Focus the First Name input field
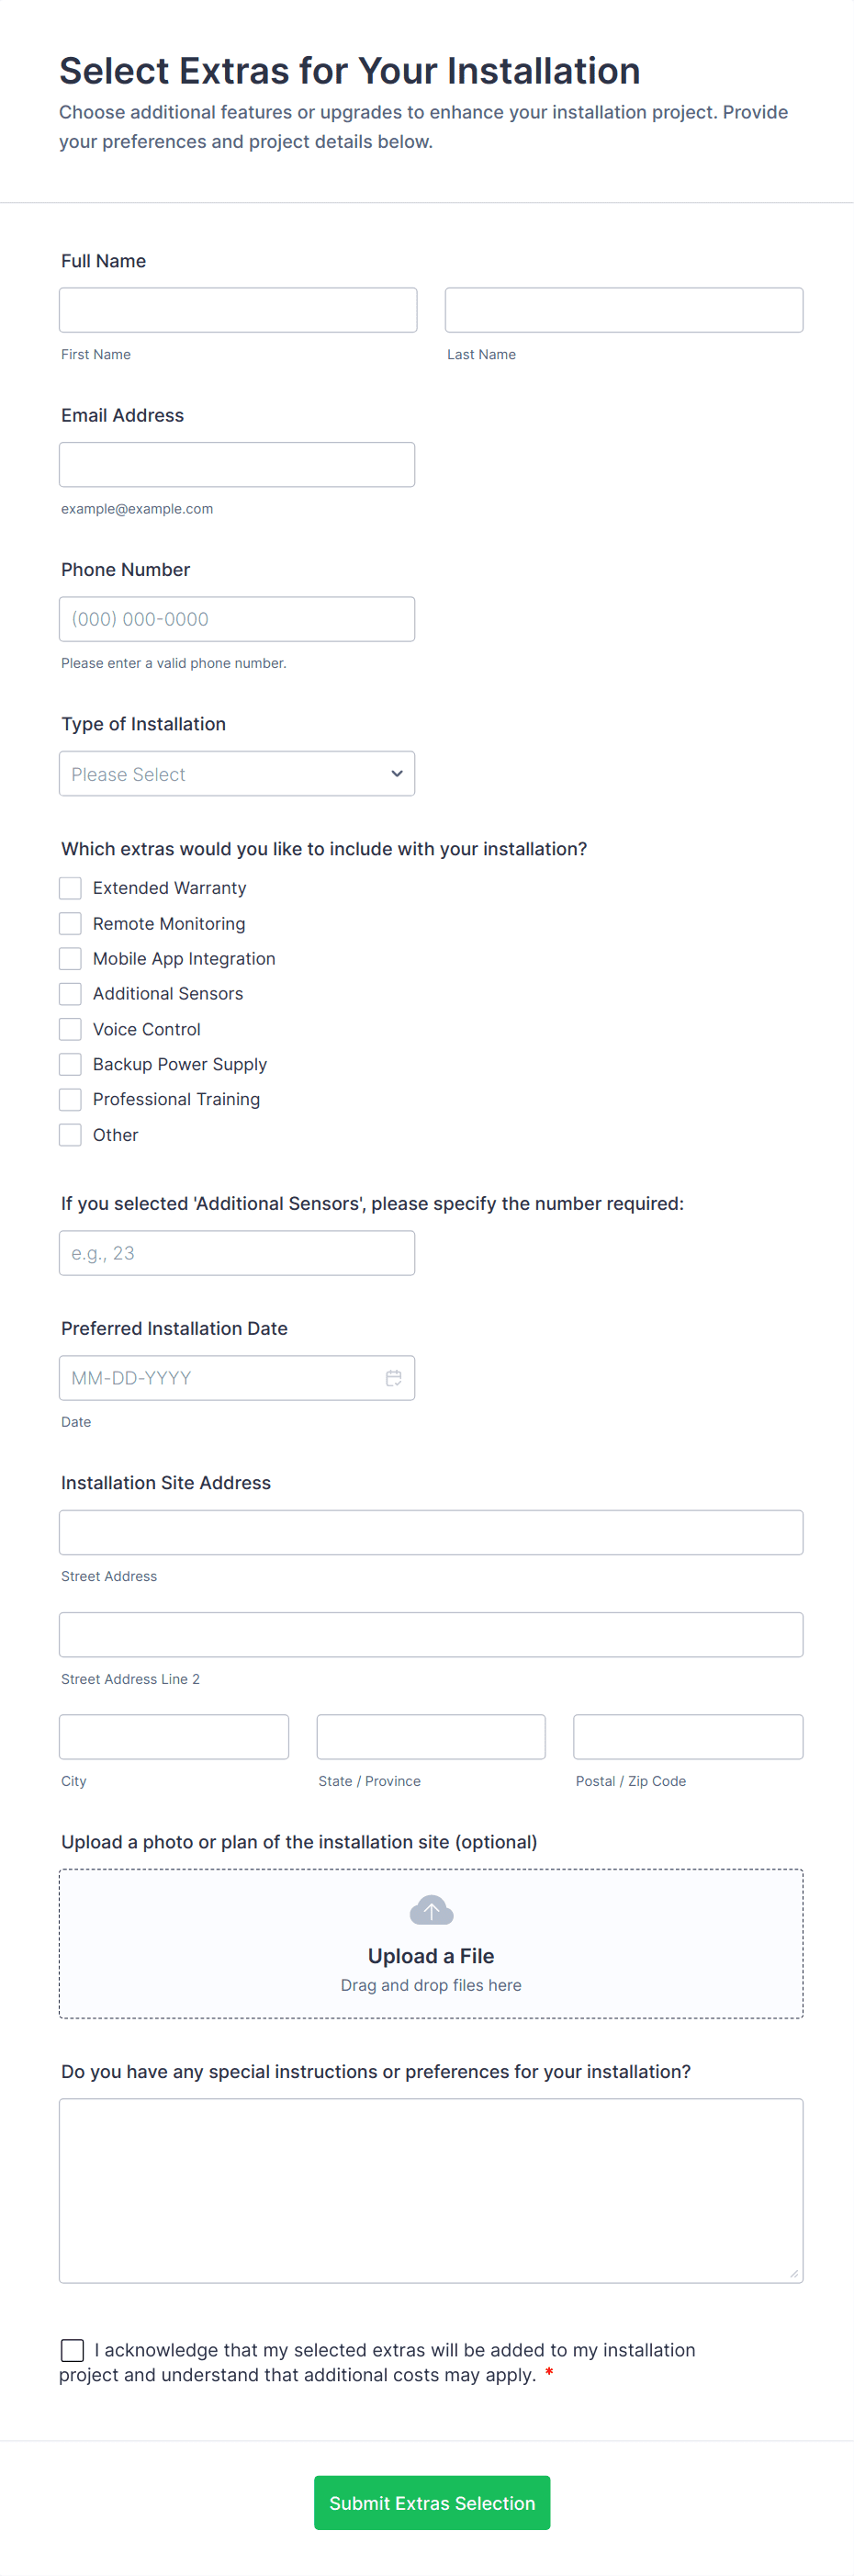The height and width of the screenshot is (2576, 854). click(x=238, y=310)
